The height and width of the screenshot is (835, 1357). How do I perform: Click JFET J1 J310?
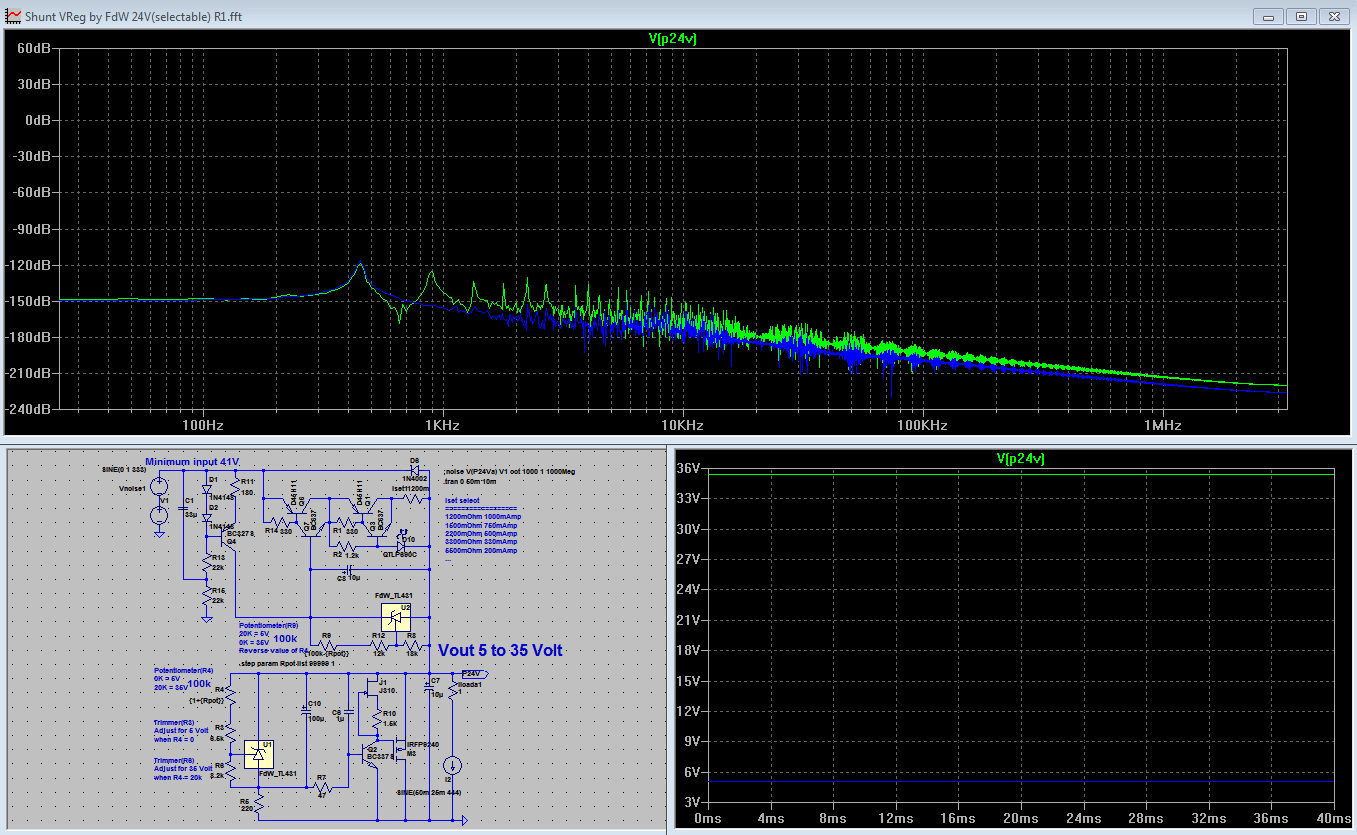pyautogui.click(x=372, y=687)
